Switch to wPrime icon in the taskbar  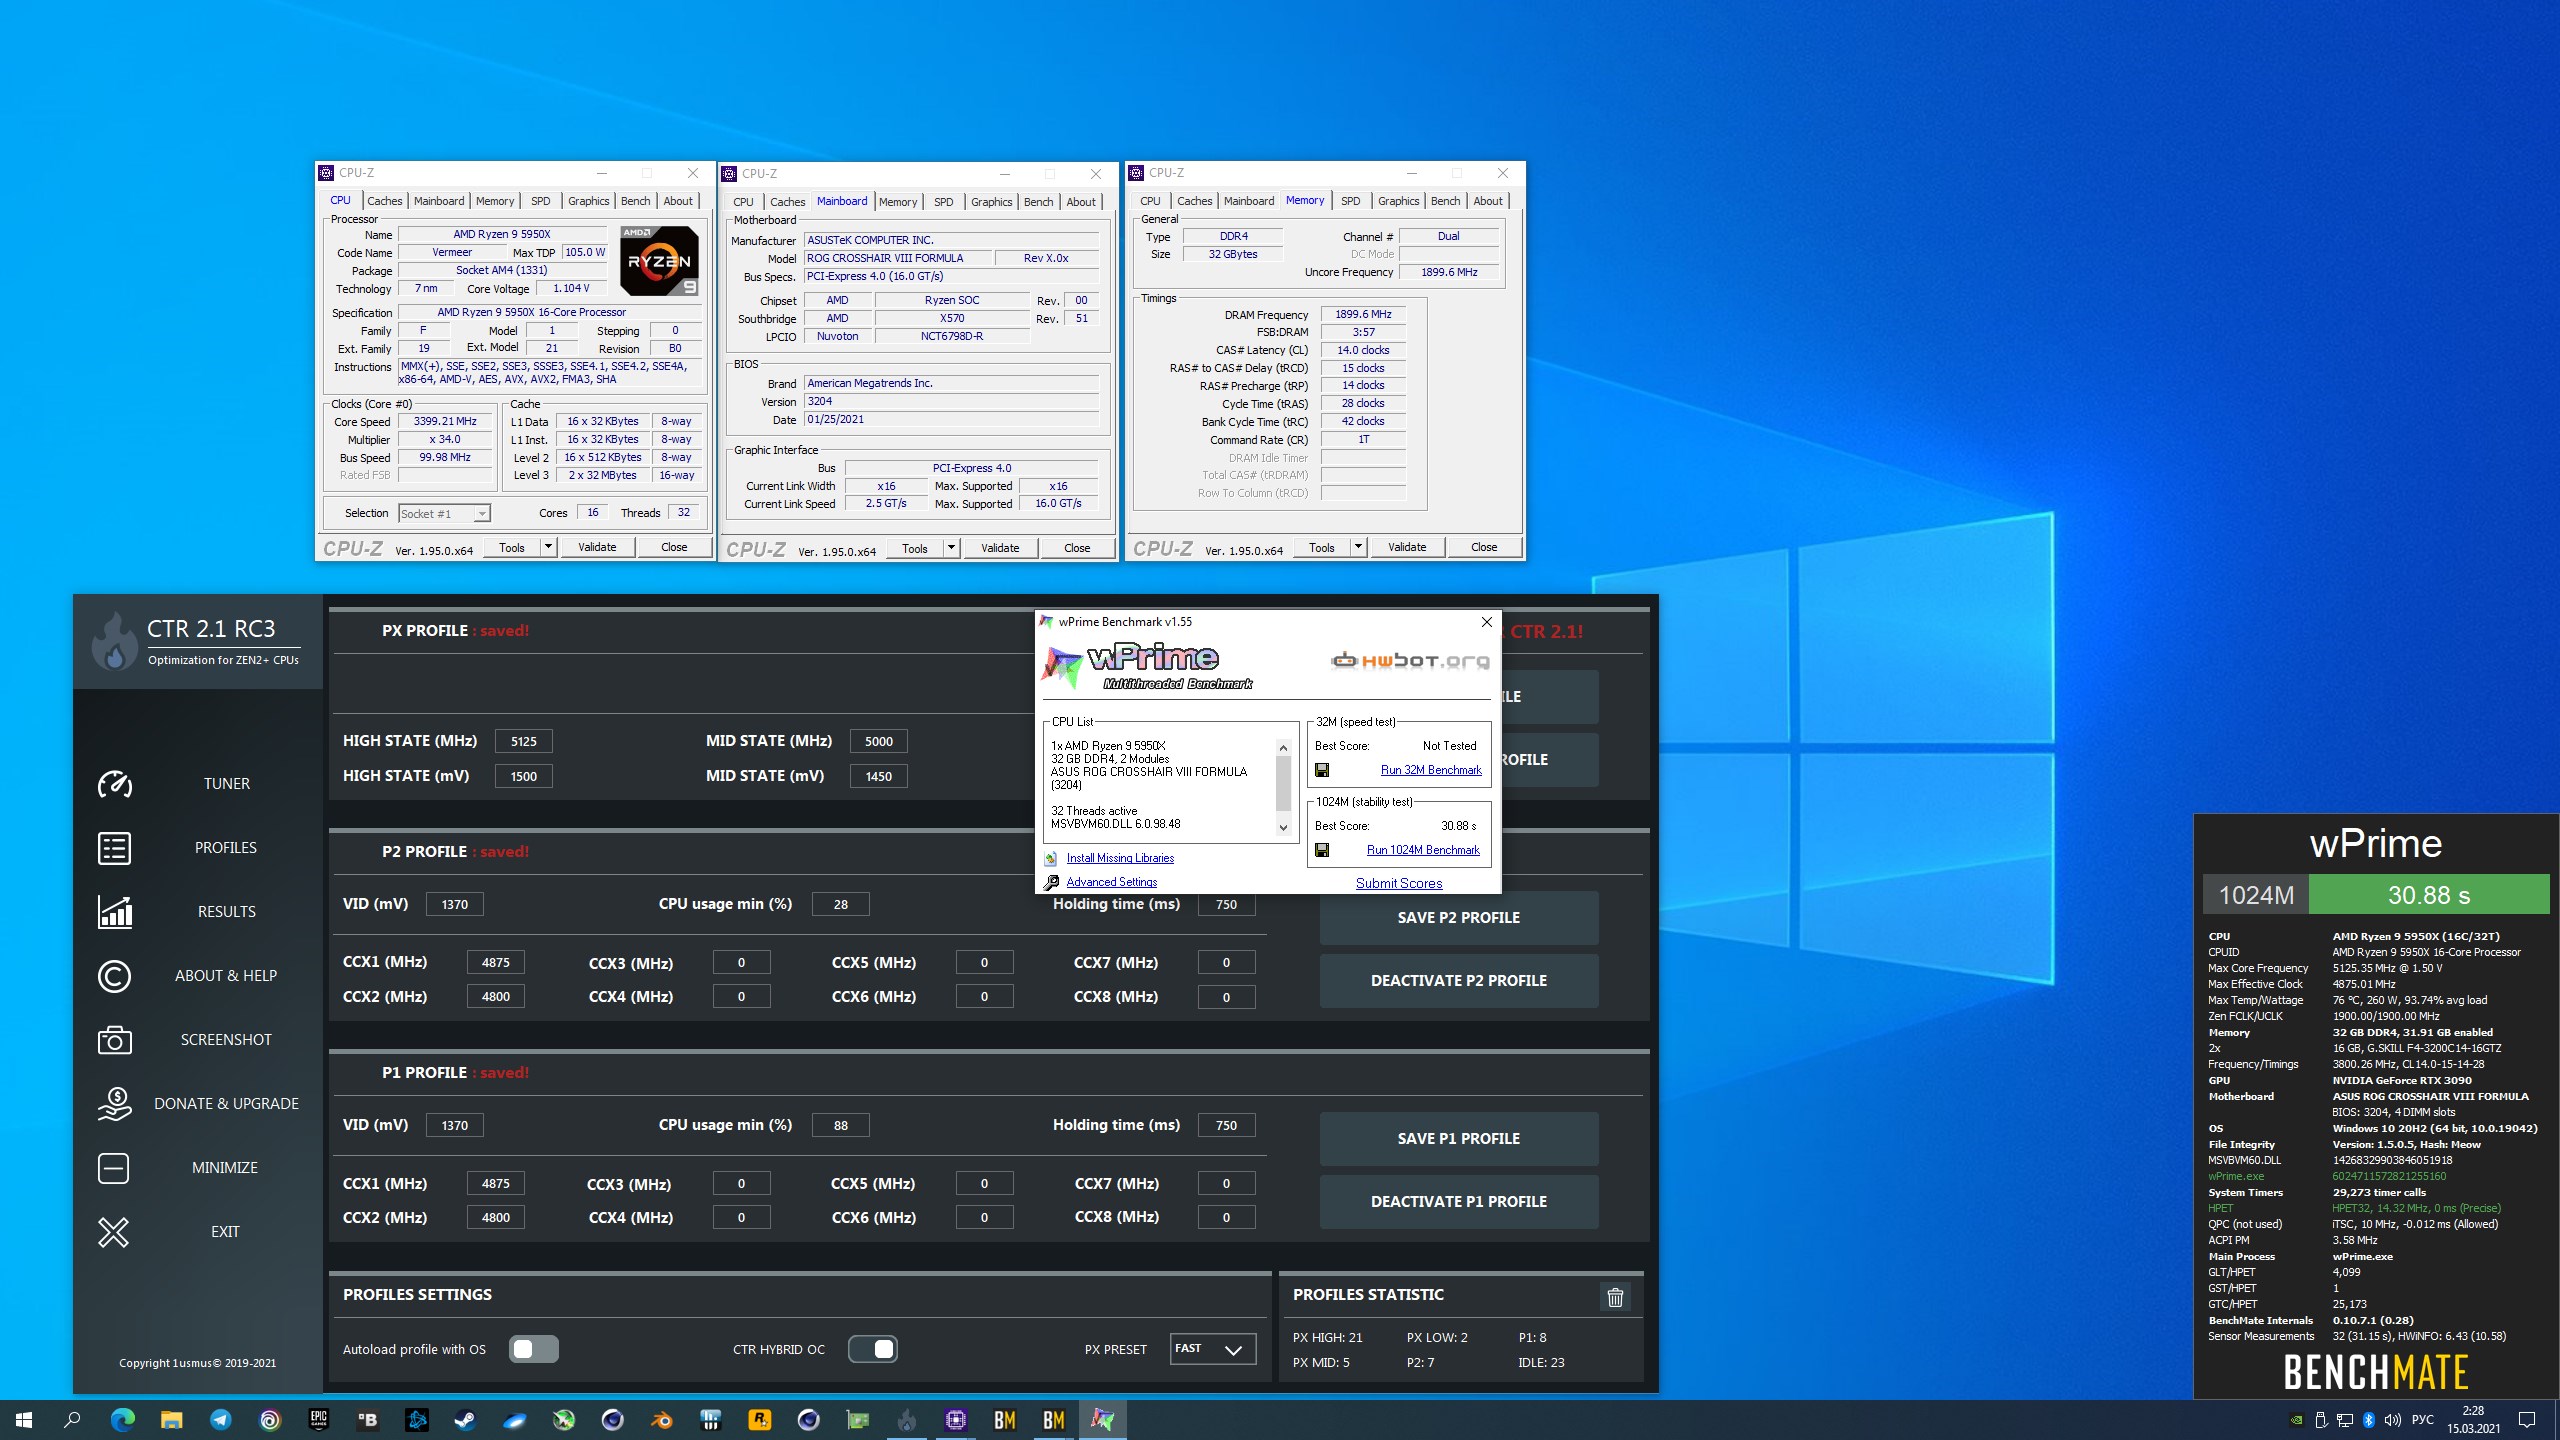[x=1103, y=1419]
